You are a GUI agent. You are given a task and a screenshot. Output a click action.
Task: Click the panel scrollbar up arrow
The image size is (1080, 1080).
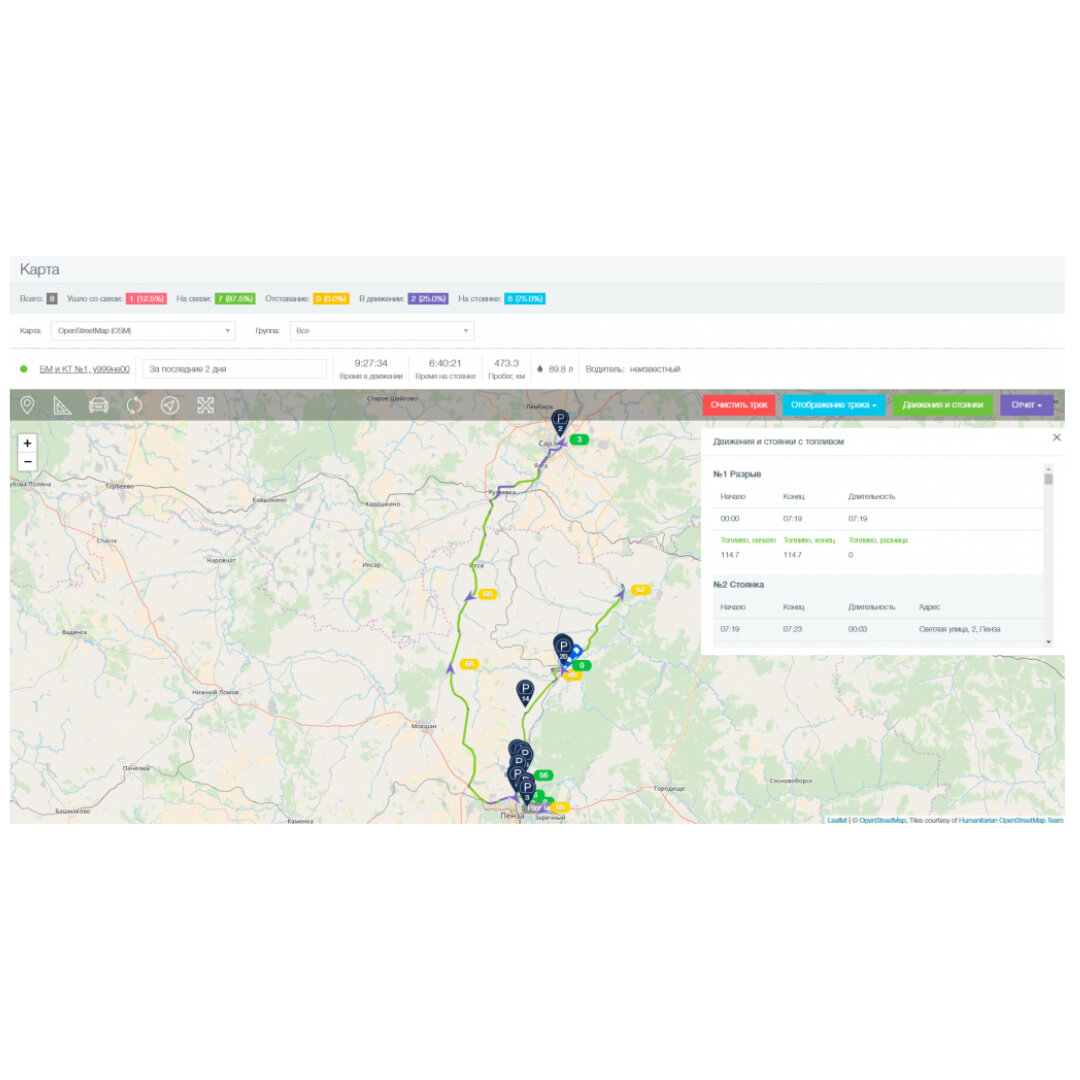point(1048,468)
